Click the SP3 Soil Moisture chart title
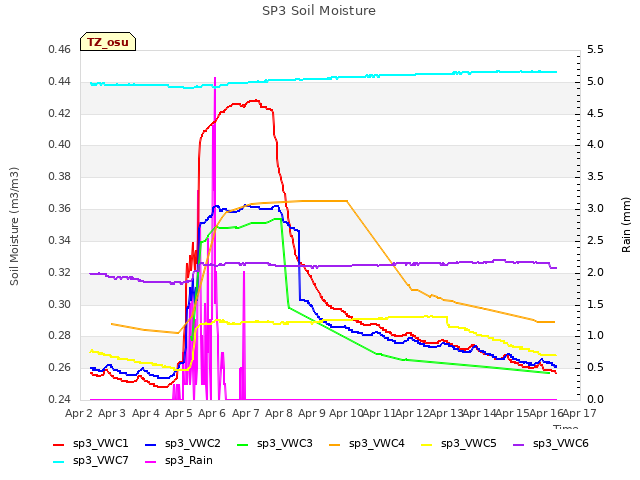The image size is (640, 480). 319,11
